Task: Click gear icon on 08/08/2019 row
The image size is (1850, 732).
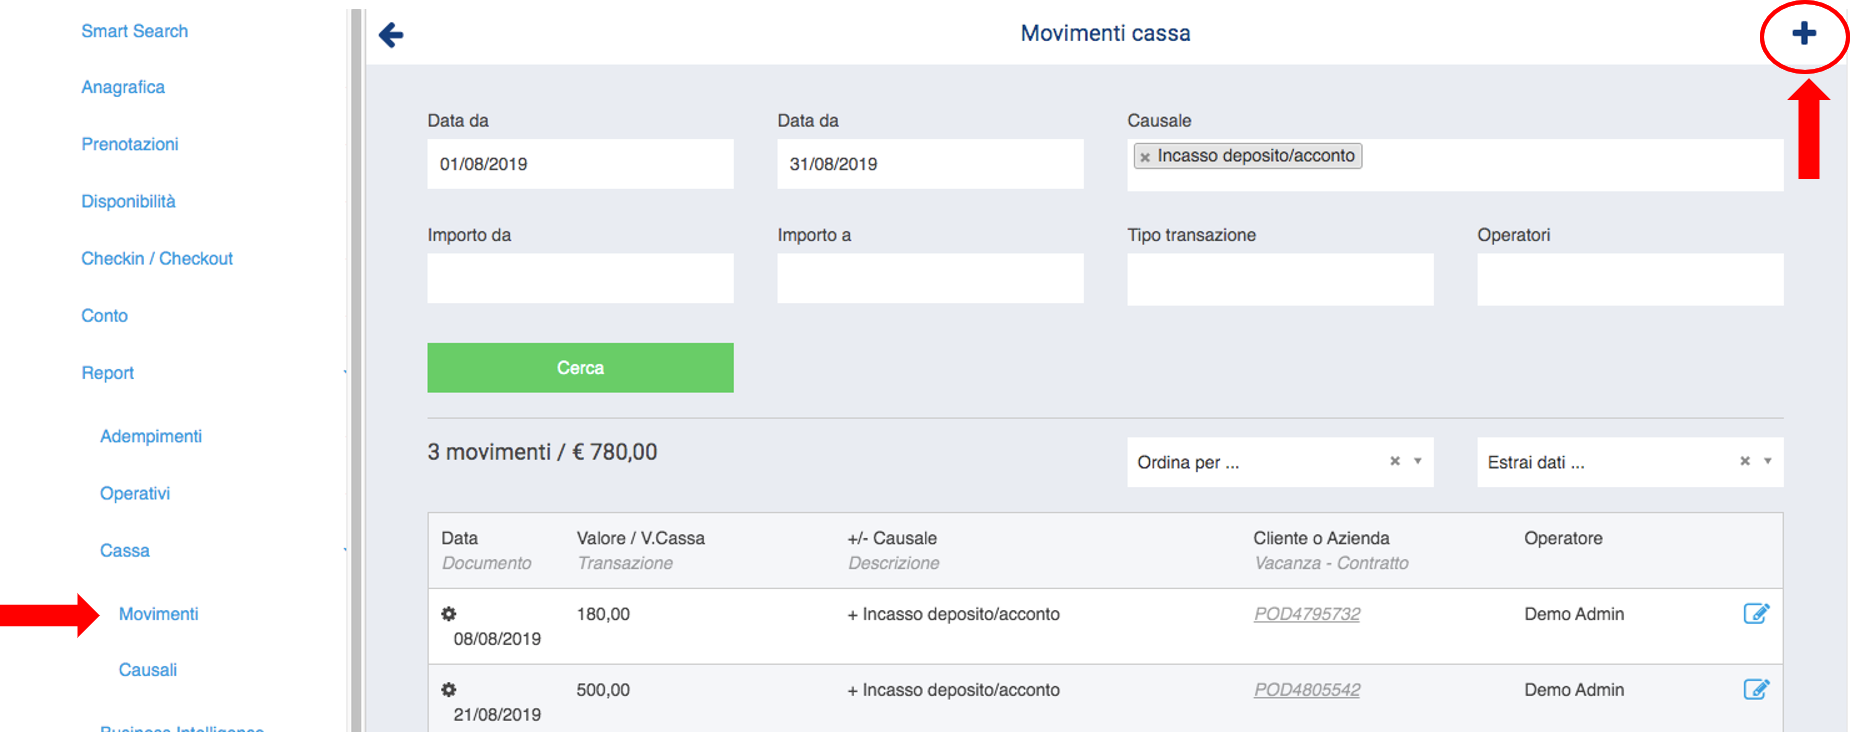Action: pyautogui.click(x=449, y=614)
